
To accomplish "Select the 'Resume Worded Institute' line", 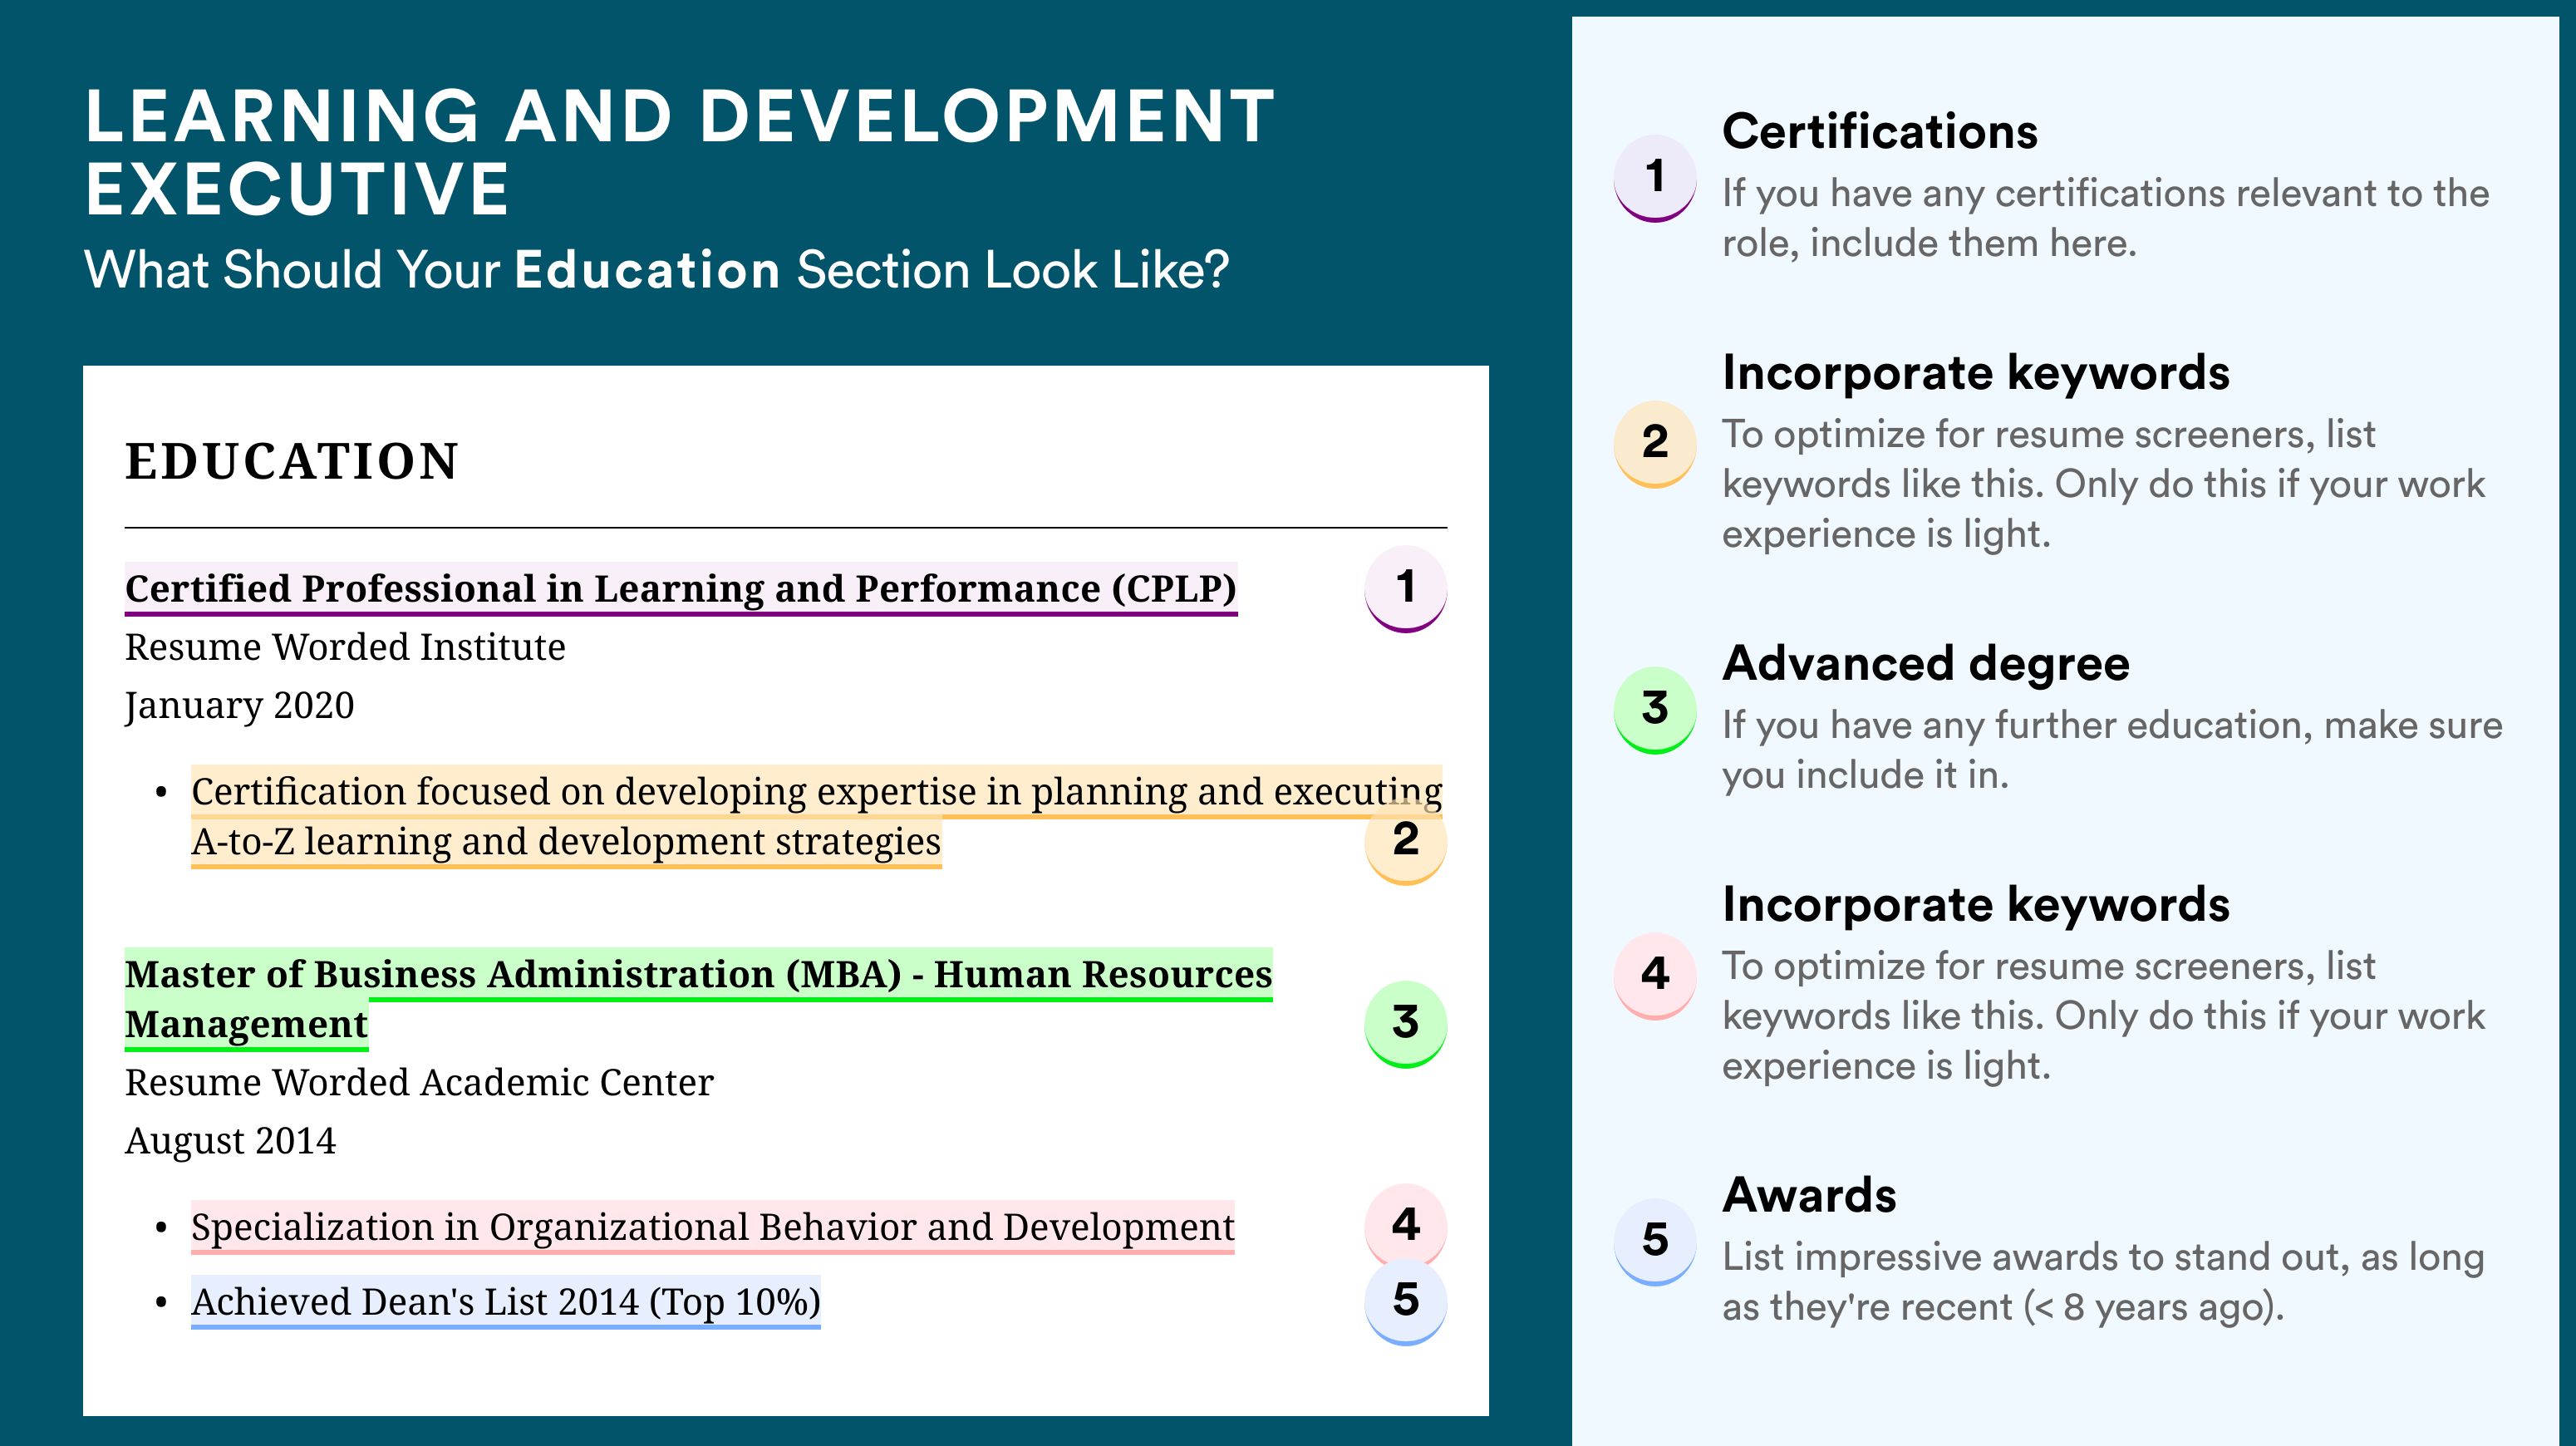I will click(x=345, y=647).
